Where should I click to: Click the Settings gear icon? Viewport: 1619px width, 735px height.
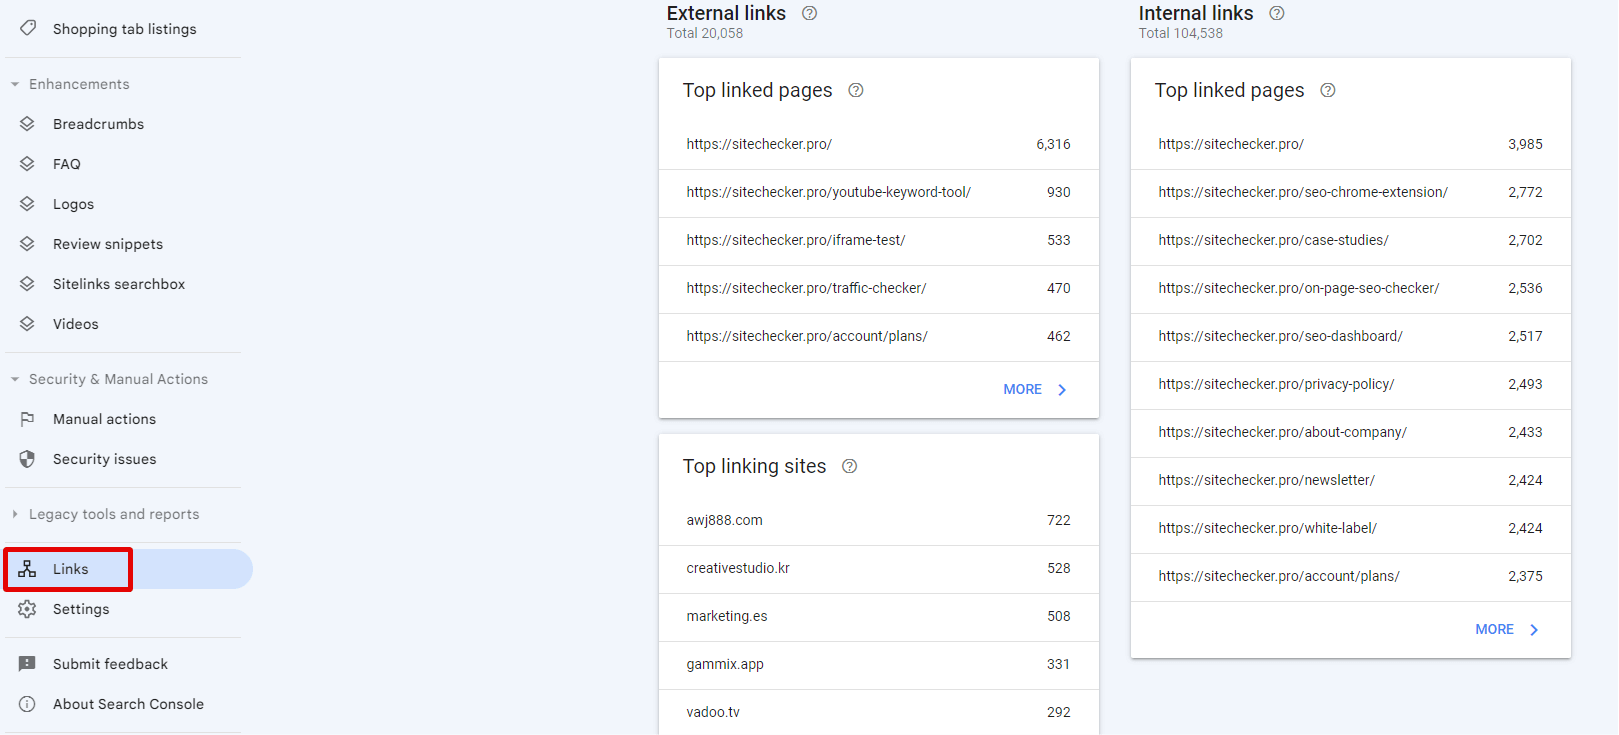click(27, 609)
